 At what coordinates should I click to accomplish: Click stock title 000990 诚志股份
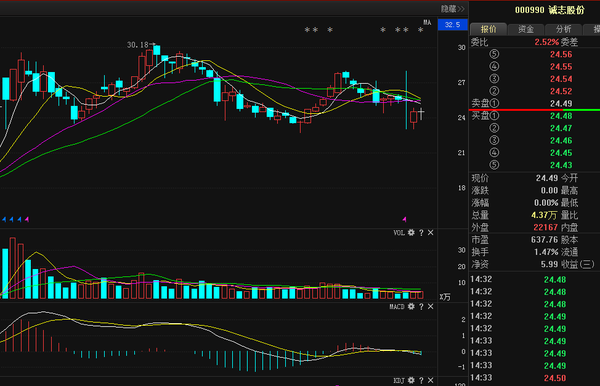pyautogui.click(x=549, y=10)
